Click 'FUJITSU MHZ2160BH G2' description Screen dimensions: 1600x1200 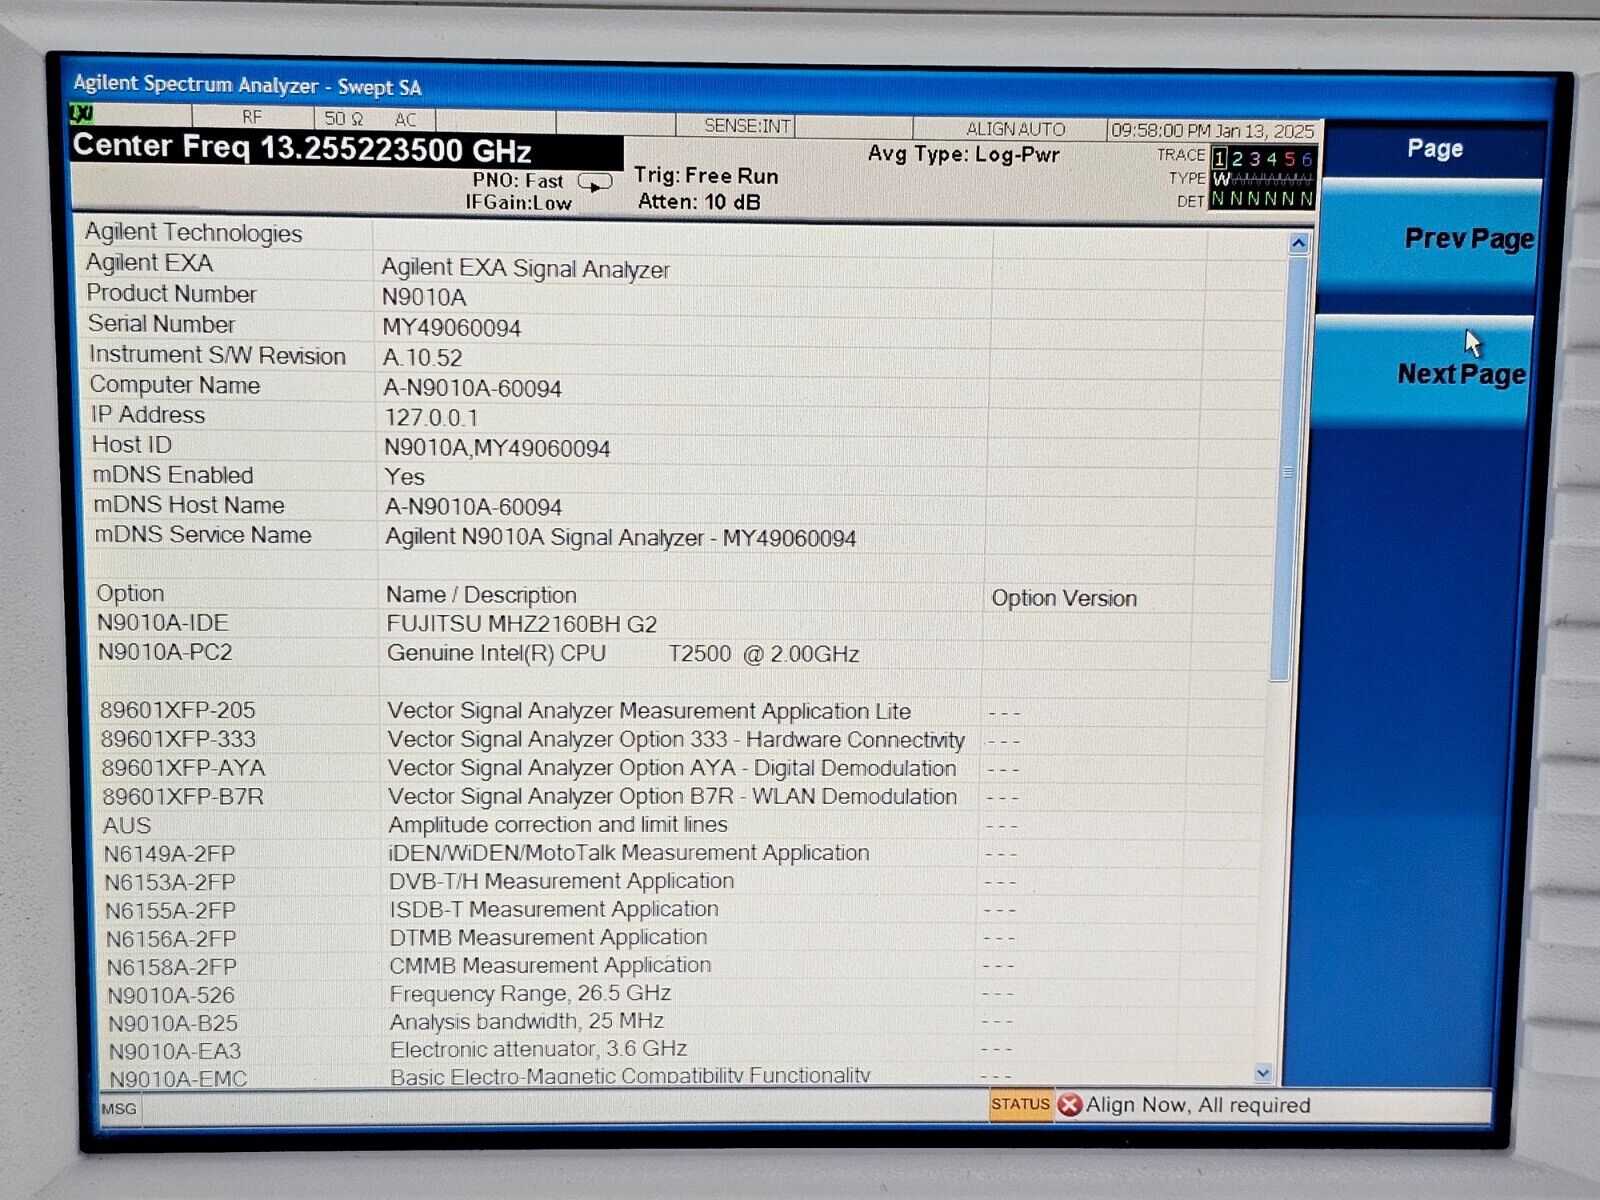tap(522, 624)
